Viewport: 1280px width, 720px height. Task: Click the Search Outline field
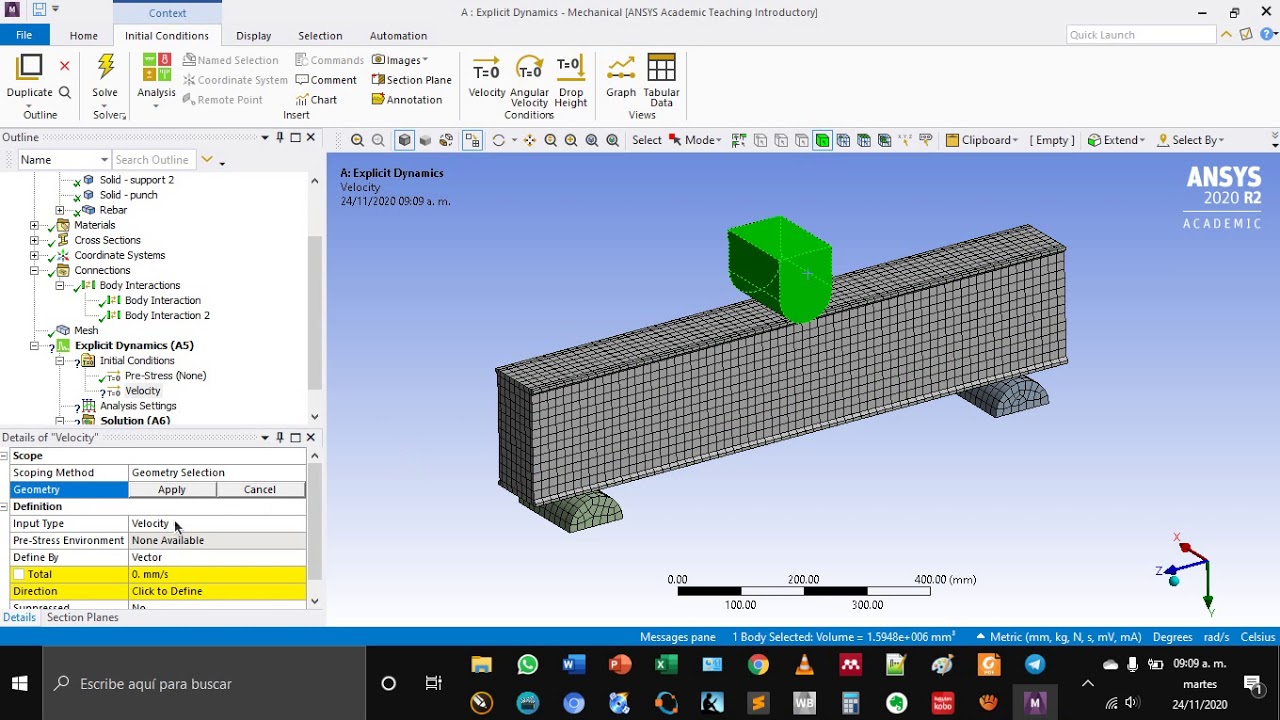click(x=154, y=160)
